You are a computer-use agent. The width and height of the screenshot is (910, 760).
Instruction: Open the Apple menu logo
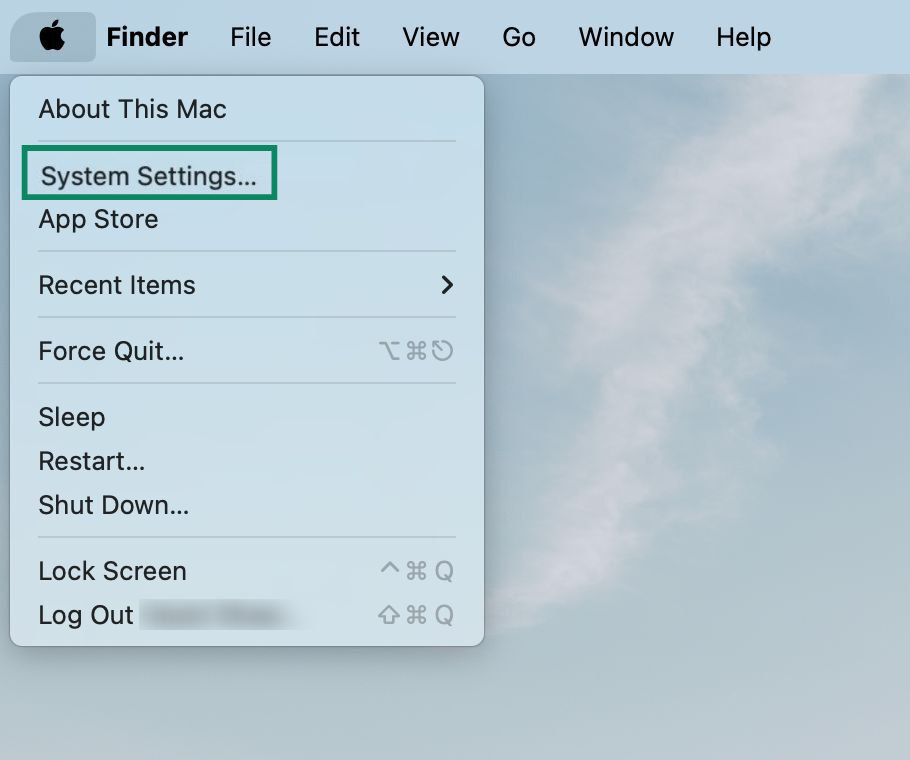coord(52,37)
